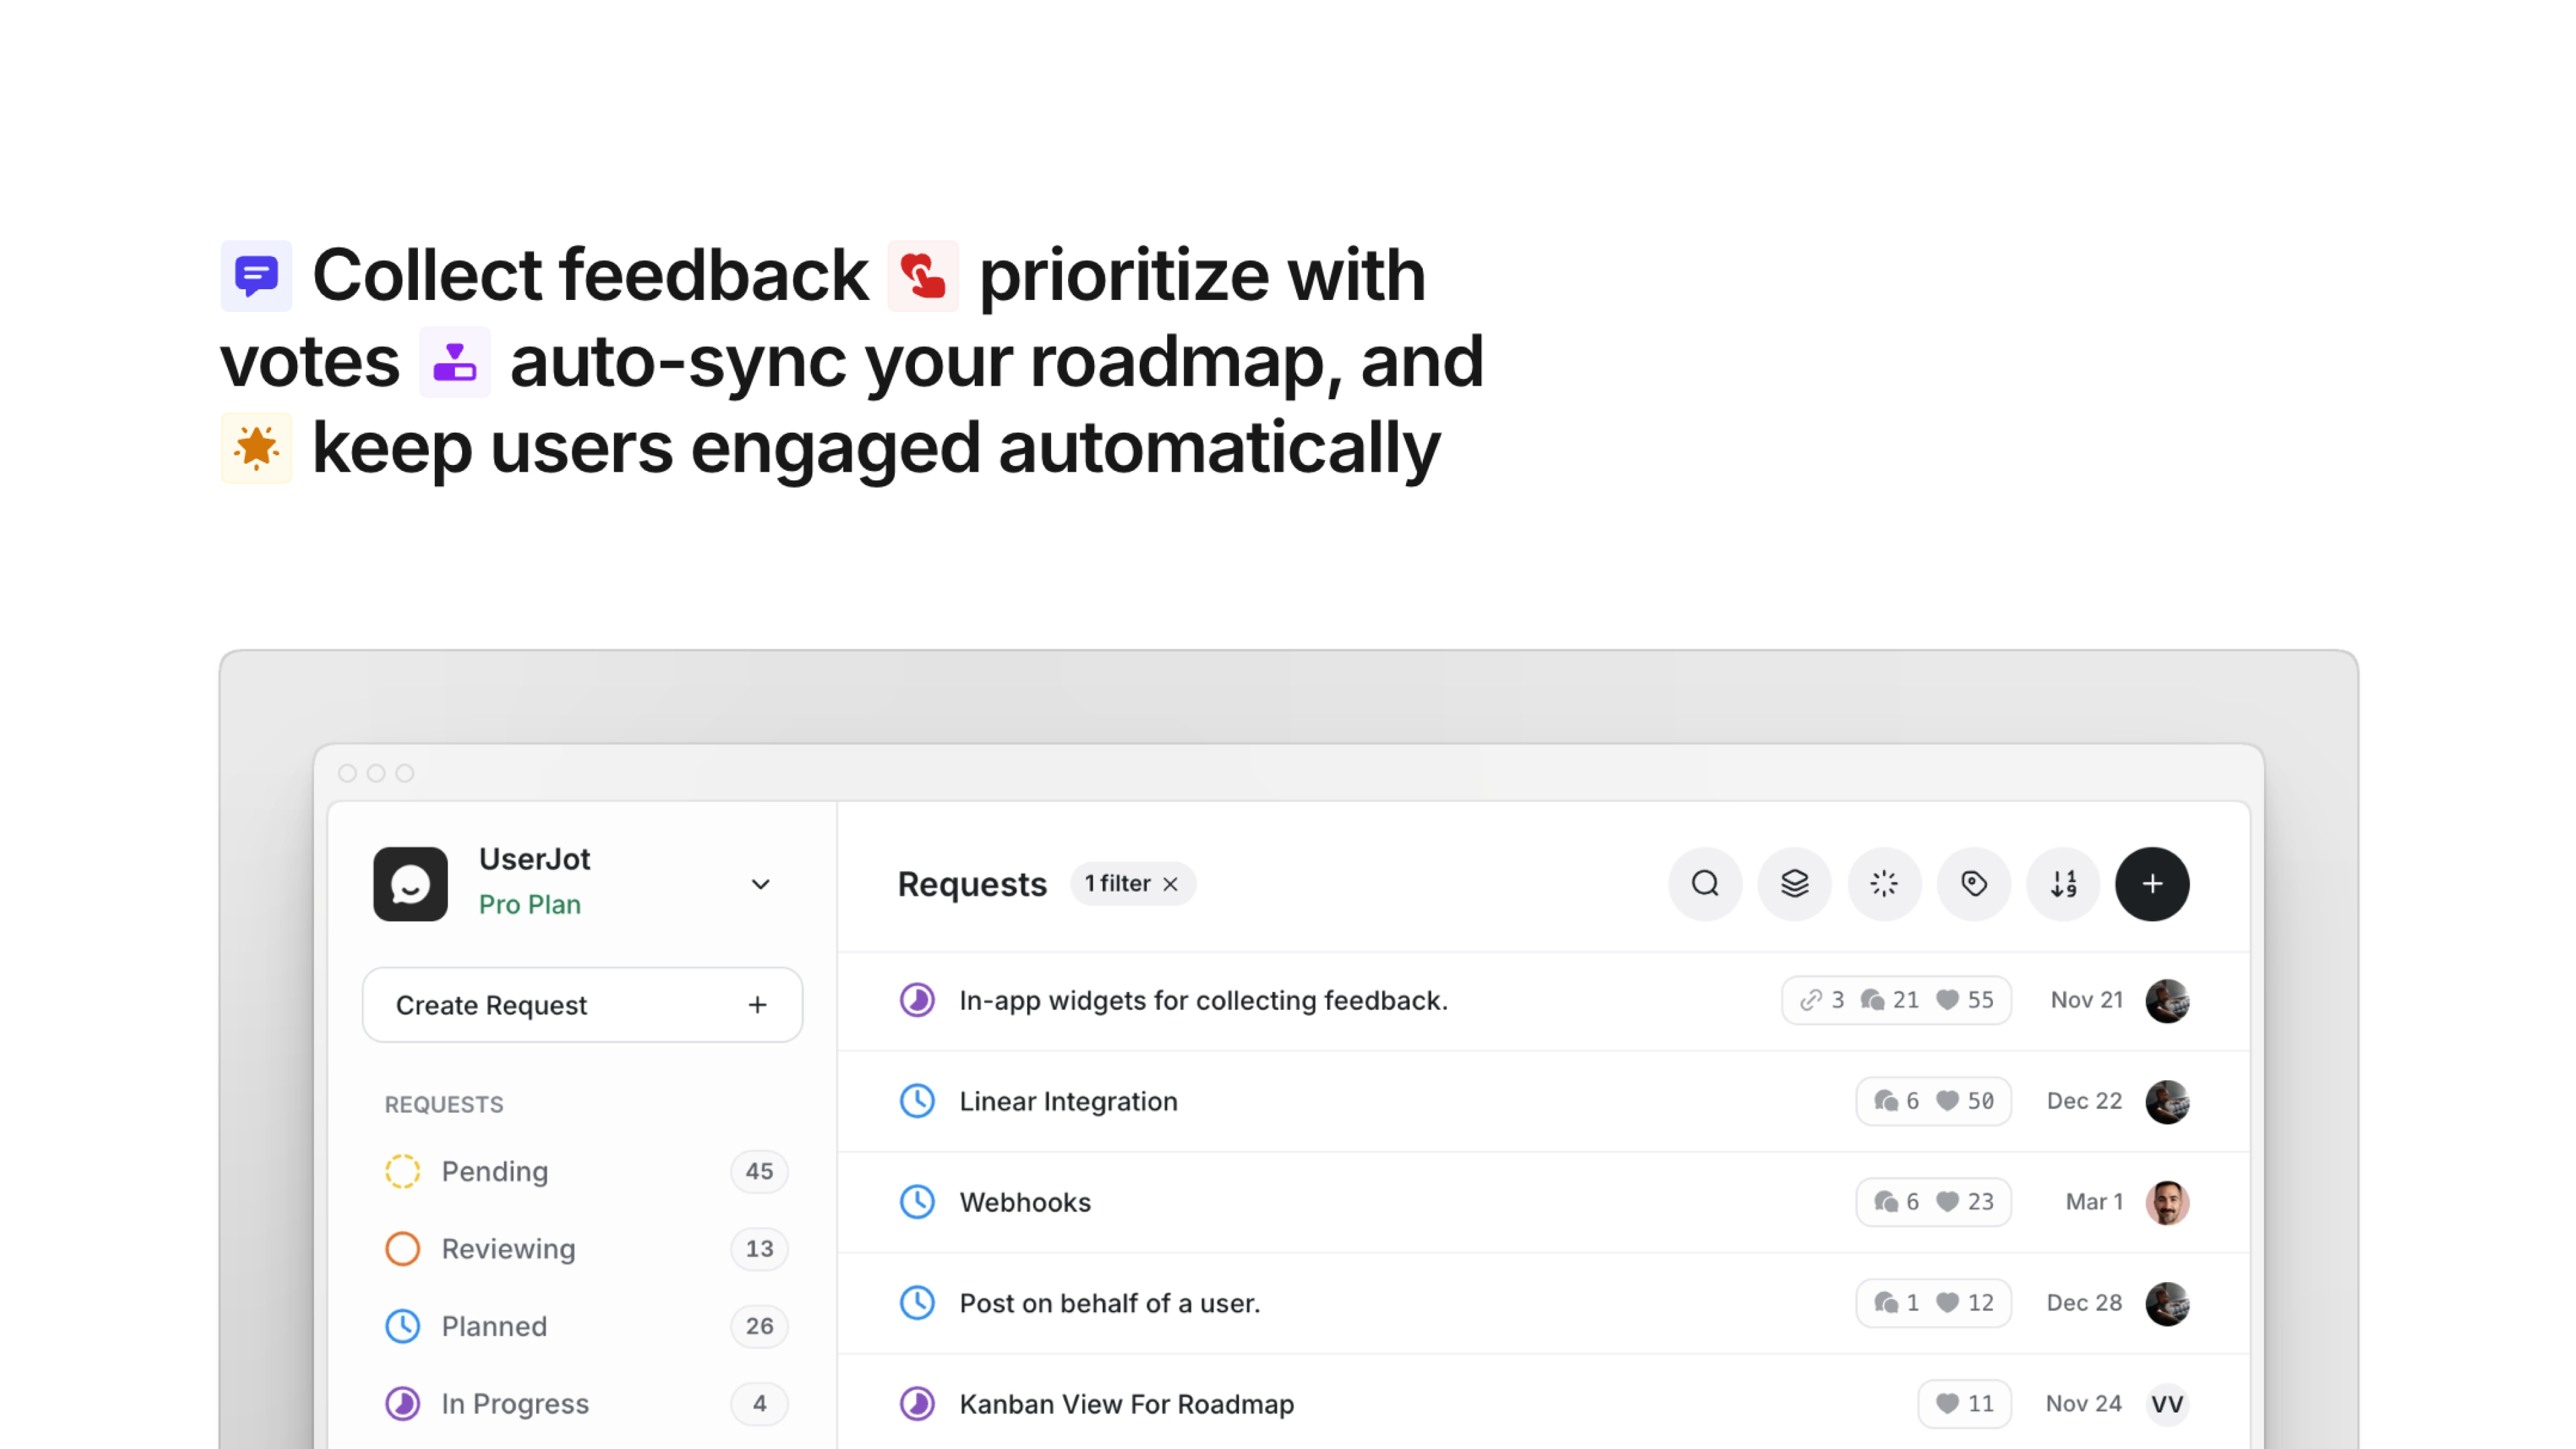Click the Create Request button
The image size is (2576, 1449).
pos(582,1005)
